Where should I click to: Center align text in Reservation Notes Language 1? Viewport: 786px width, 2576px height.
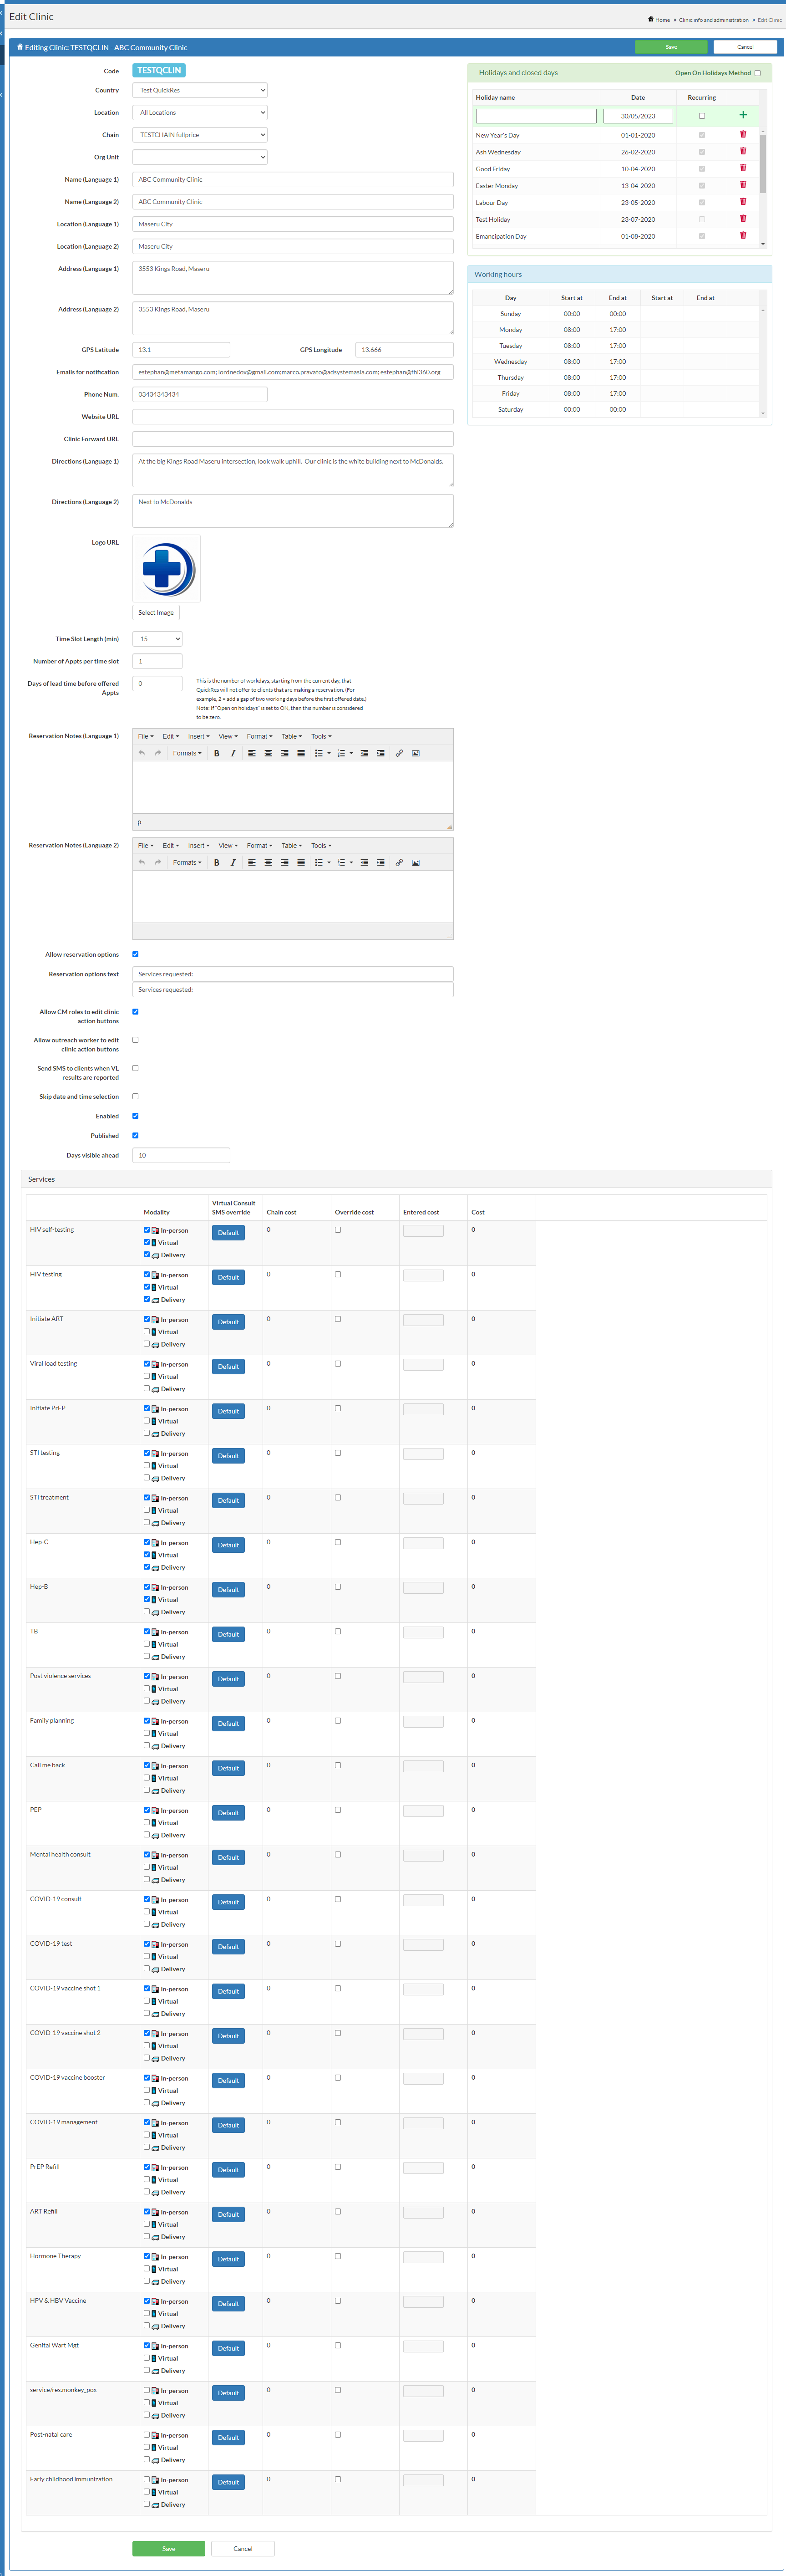[268, 753]
